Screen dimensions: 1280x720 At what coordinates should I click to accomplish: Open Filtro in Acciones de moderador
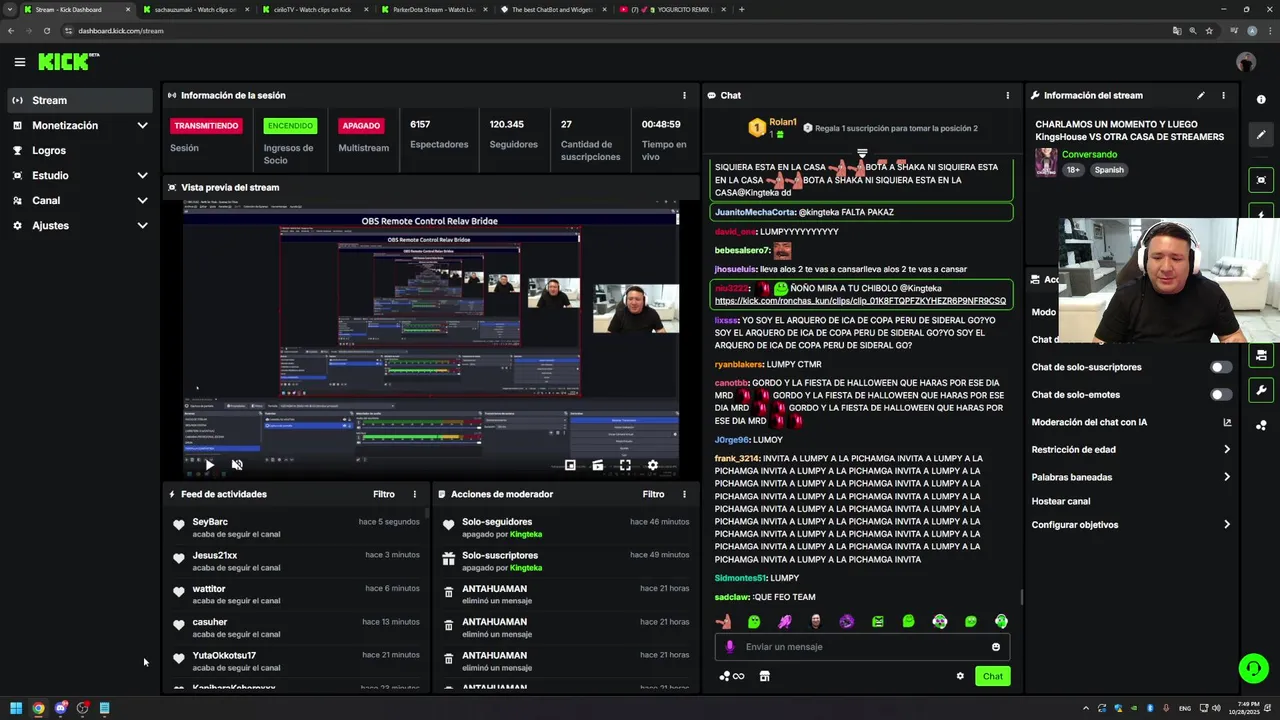pyautogui.click(x=653, y=494)
